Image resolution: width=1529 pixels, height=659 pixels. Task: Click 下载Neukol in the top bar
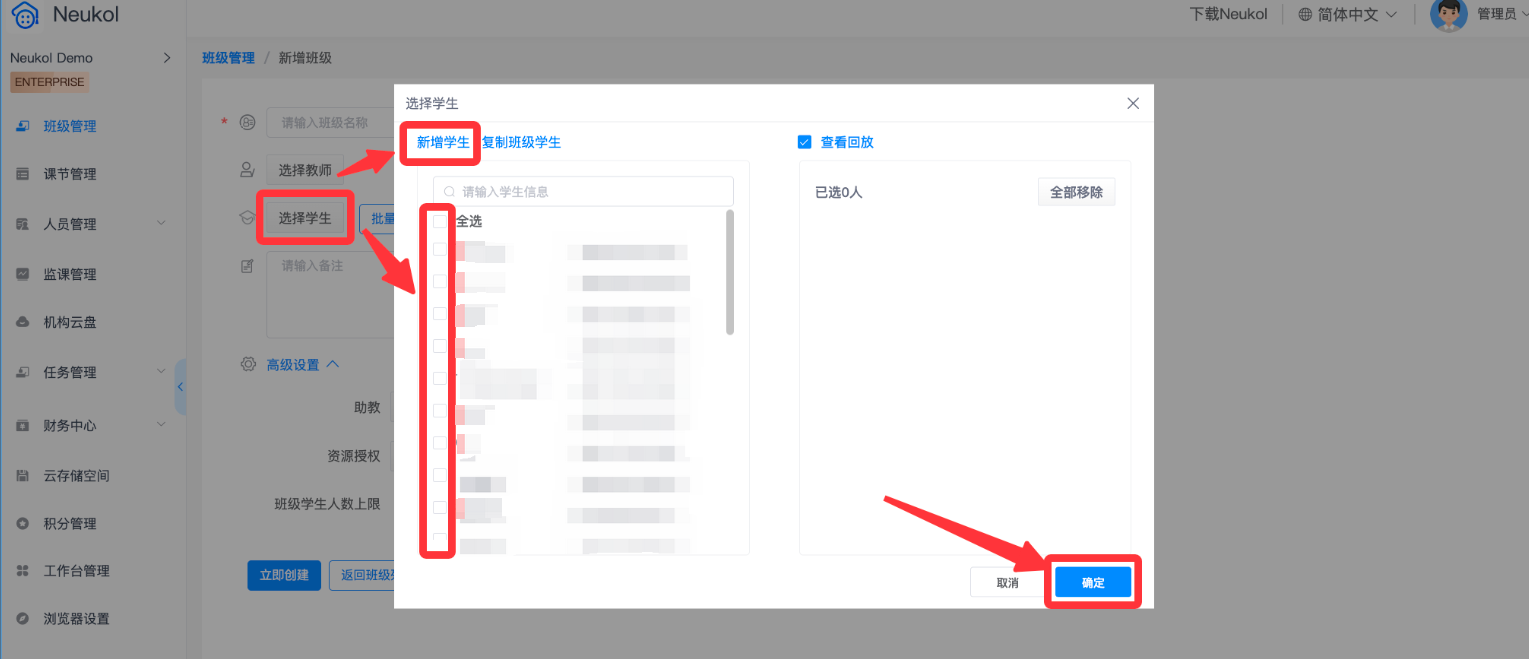click(x=1228, y=14)
